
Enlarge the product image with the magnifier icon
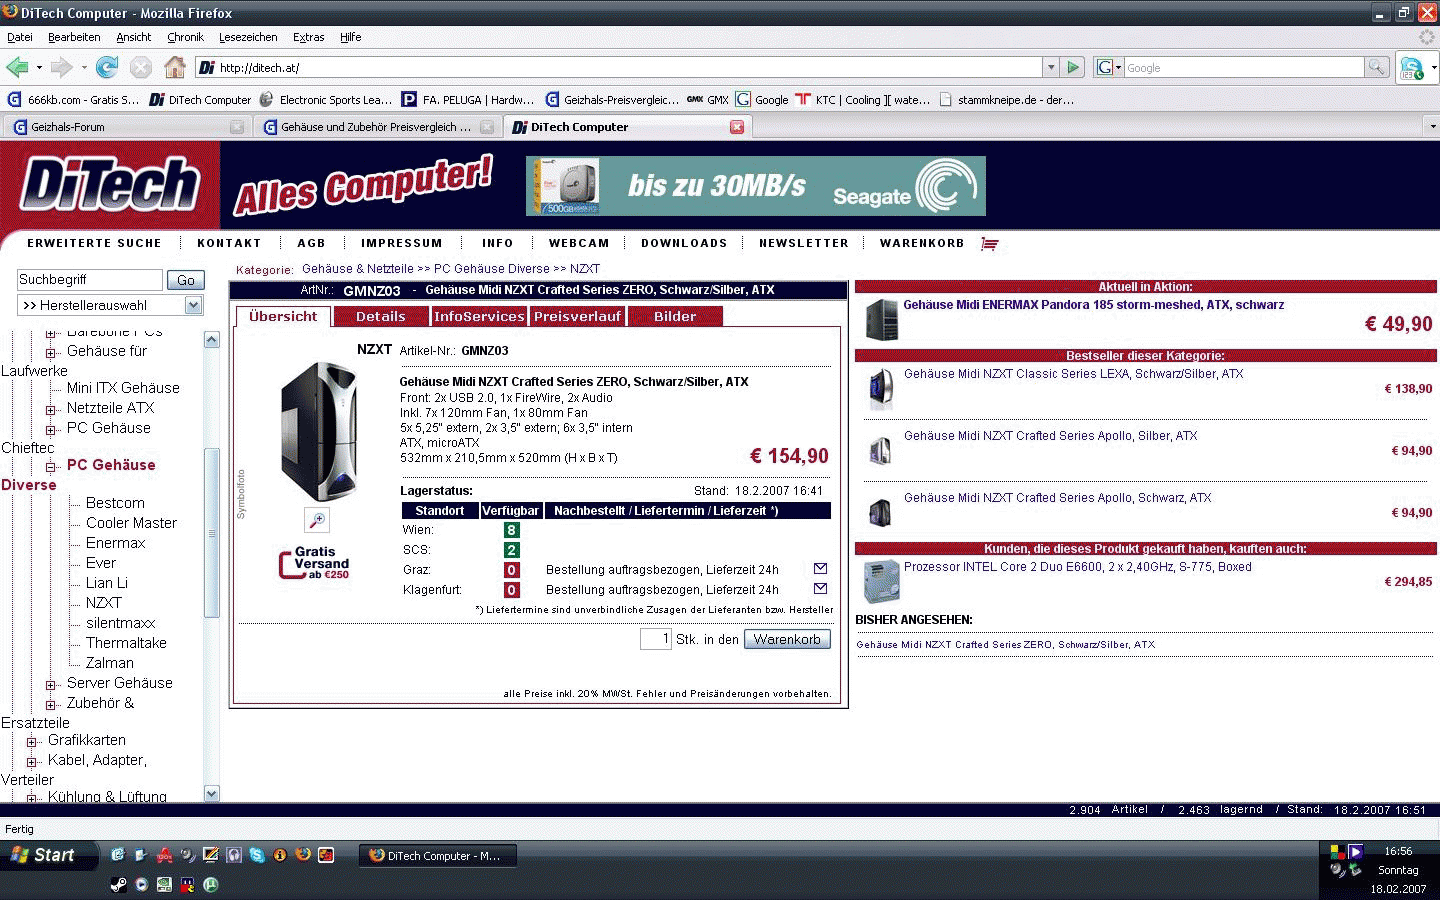(x=317, y=520)
